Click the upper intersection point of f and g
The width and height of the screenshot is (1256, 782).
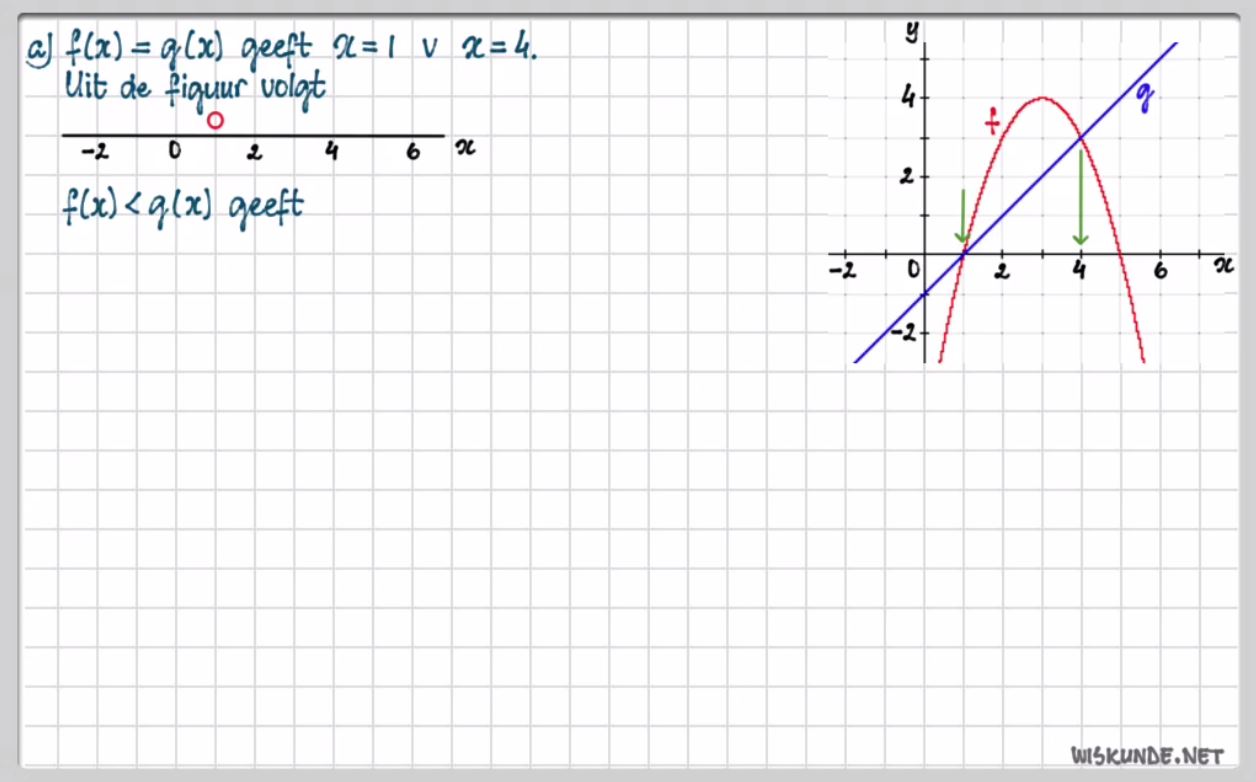tap(1080, 138)
